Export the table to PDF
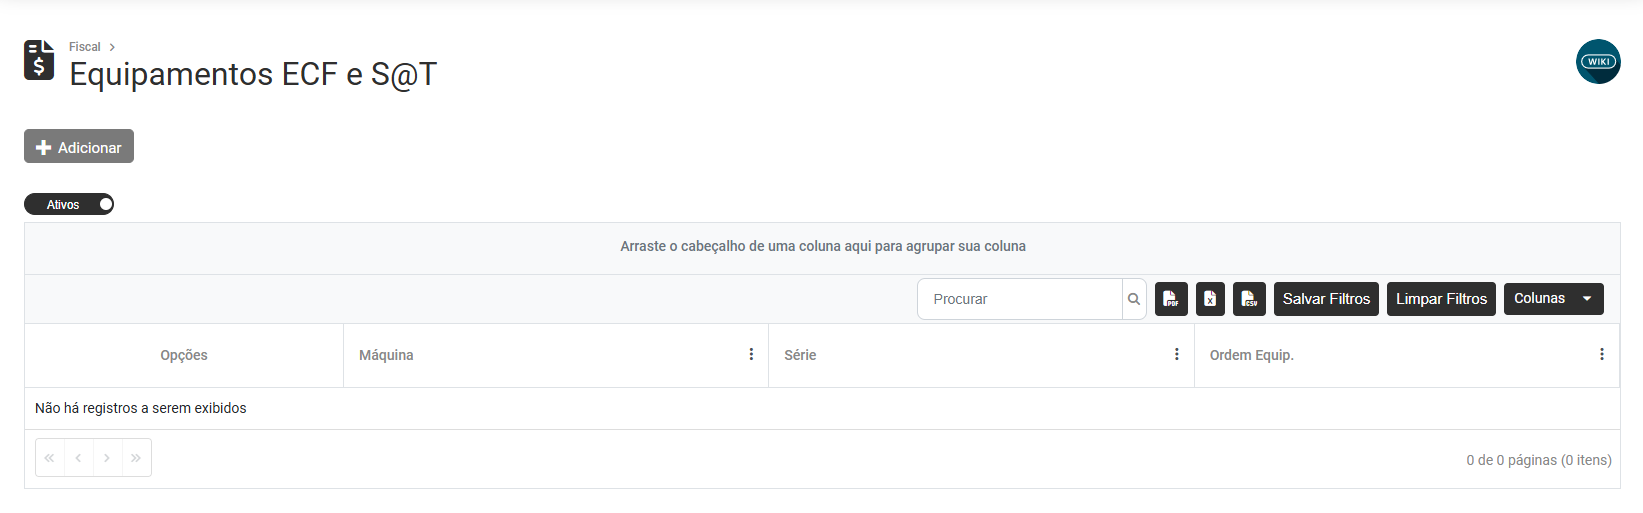Viewport: 1643px width, 513px height. [x=1171, y=299]
